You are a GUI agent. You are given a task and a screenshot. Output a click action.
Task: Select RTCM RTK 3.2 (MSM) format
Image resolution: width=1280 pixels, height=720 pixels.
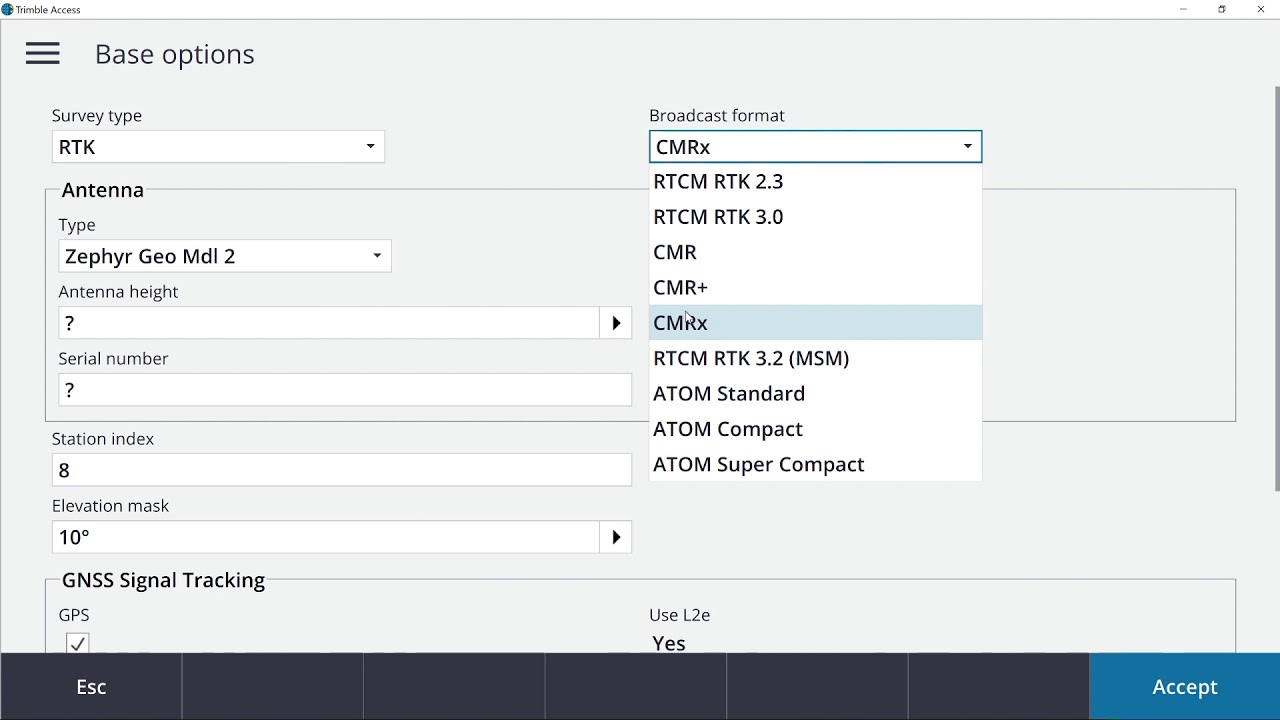(x=816, y=358)
